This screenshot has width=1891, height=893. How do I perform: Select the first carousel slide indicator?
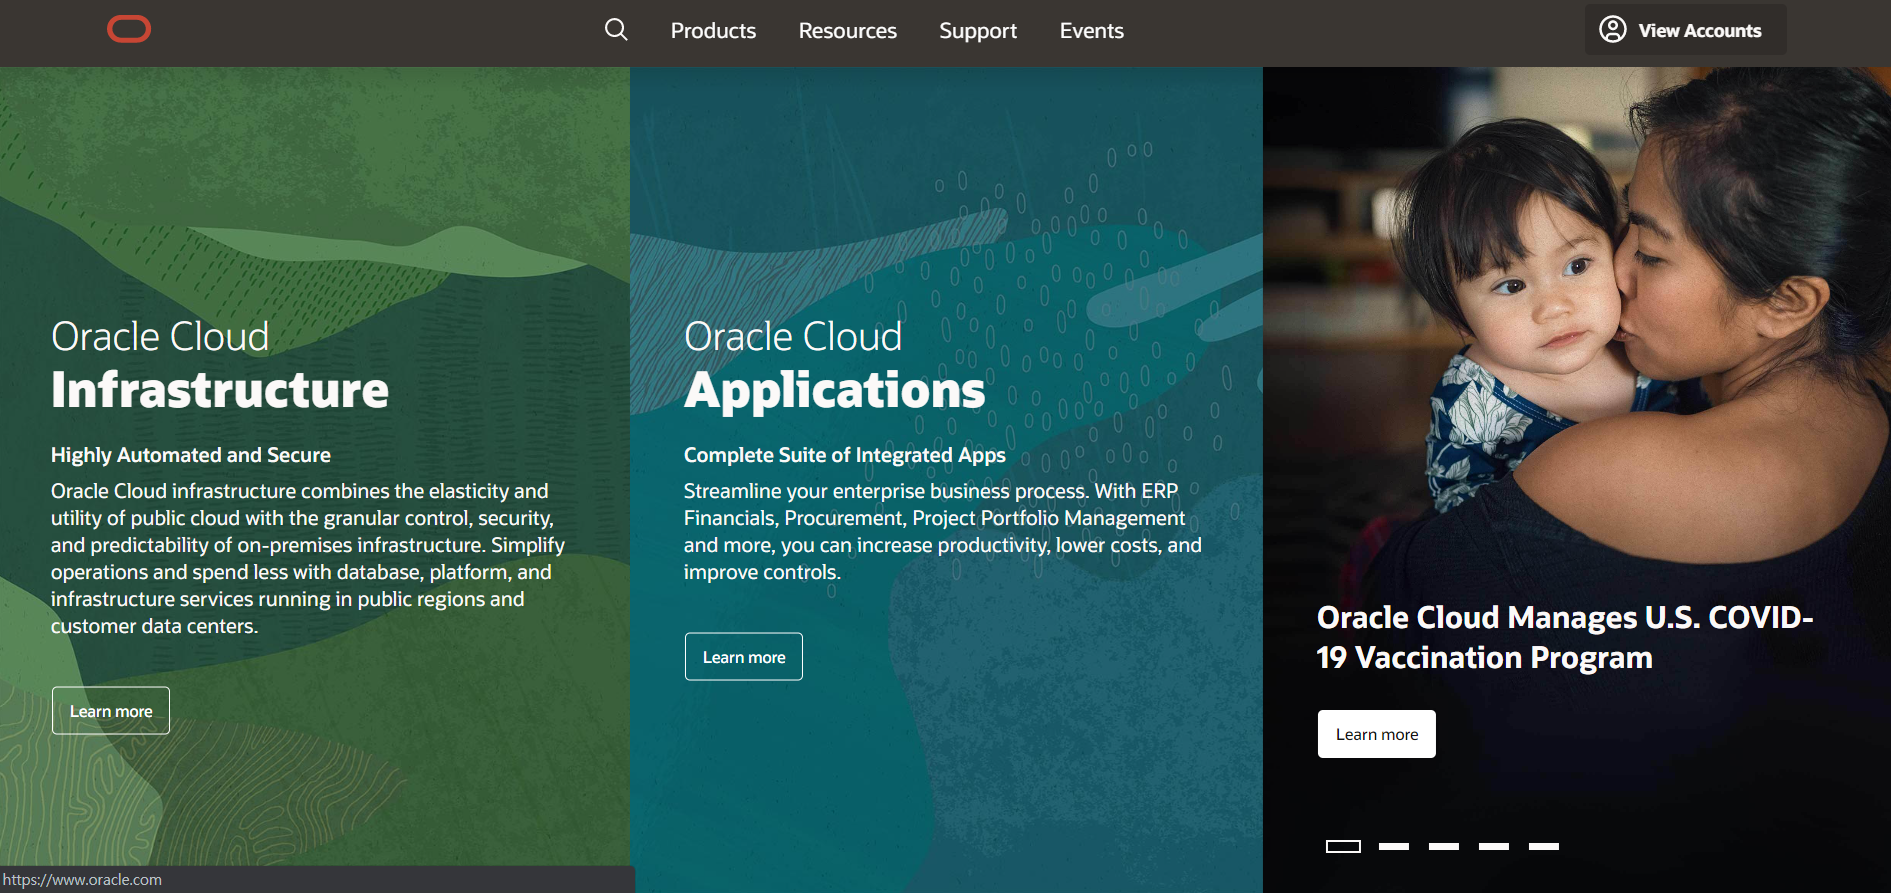point(1343,846)
